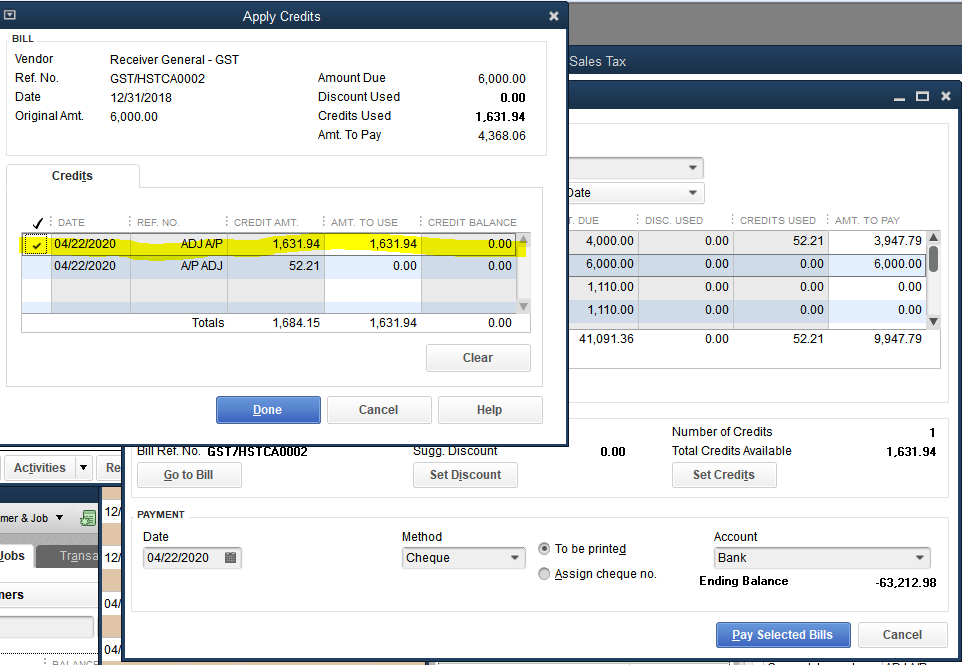Click the Pay Bills list scrollbar thumb
962x665 pixels.
[x=933, y=258]
